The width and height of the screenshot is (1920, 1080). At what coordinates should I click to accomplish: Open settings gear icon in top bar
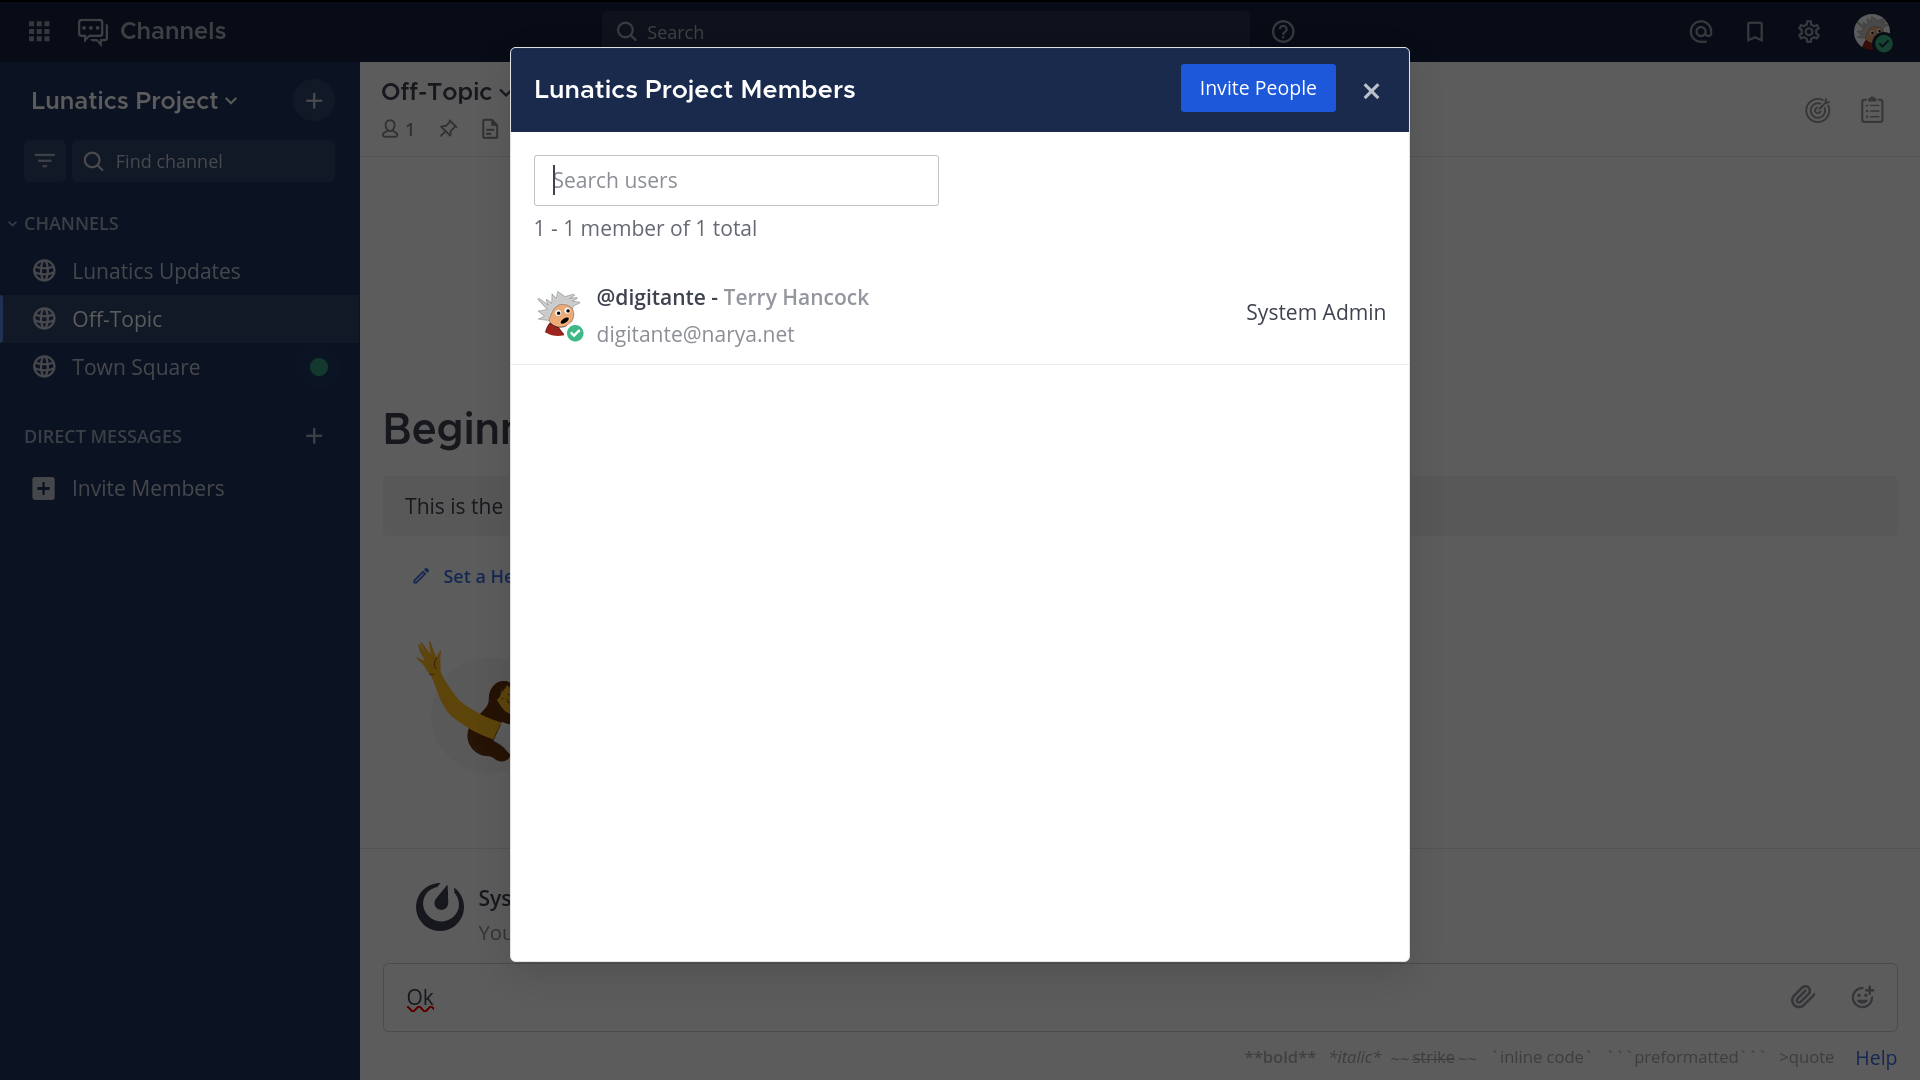[x=1809, y=32]
